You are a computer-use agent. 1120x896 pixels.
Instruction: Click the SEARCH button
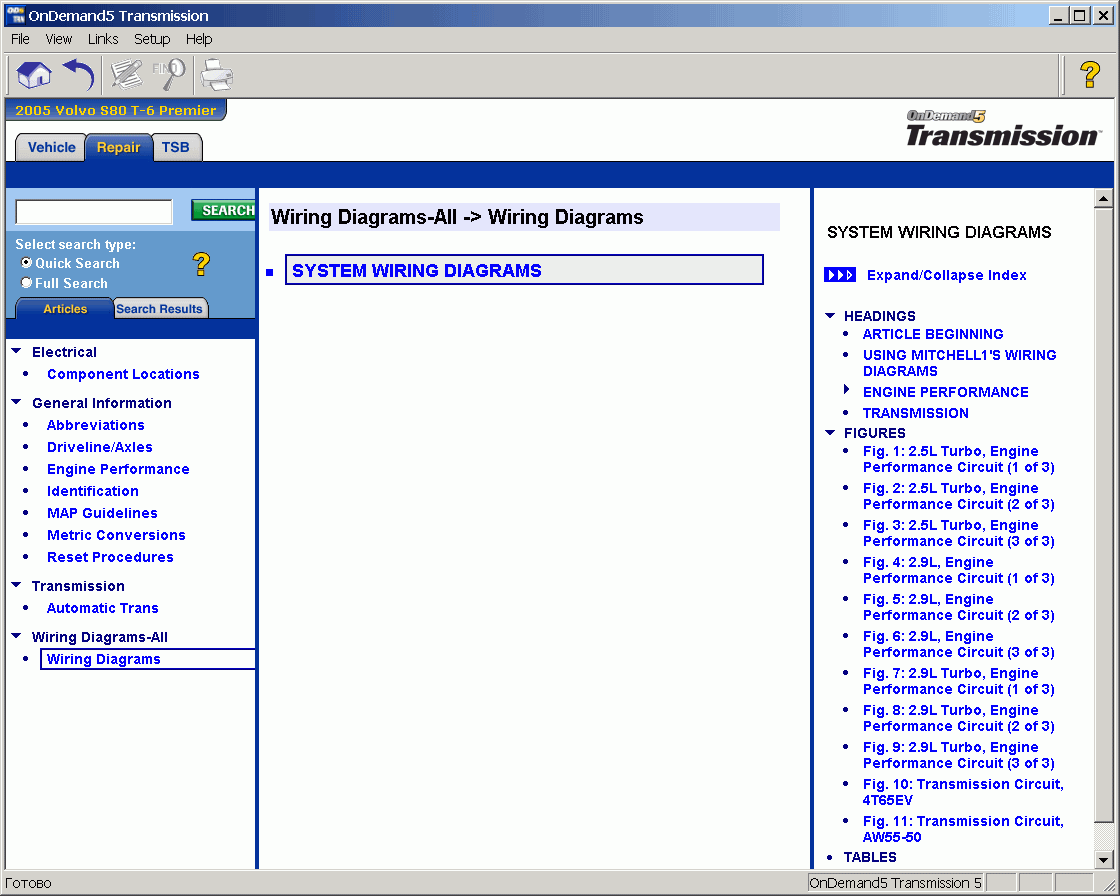223,210
